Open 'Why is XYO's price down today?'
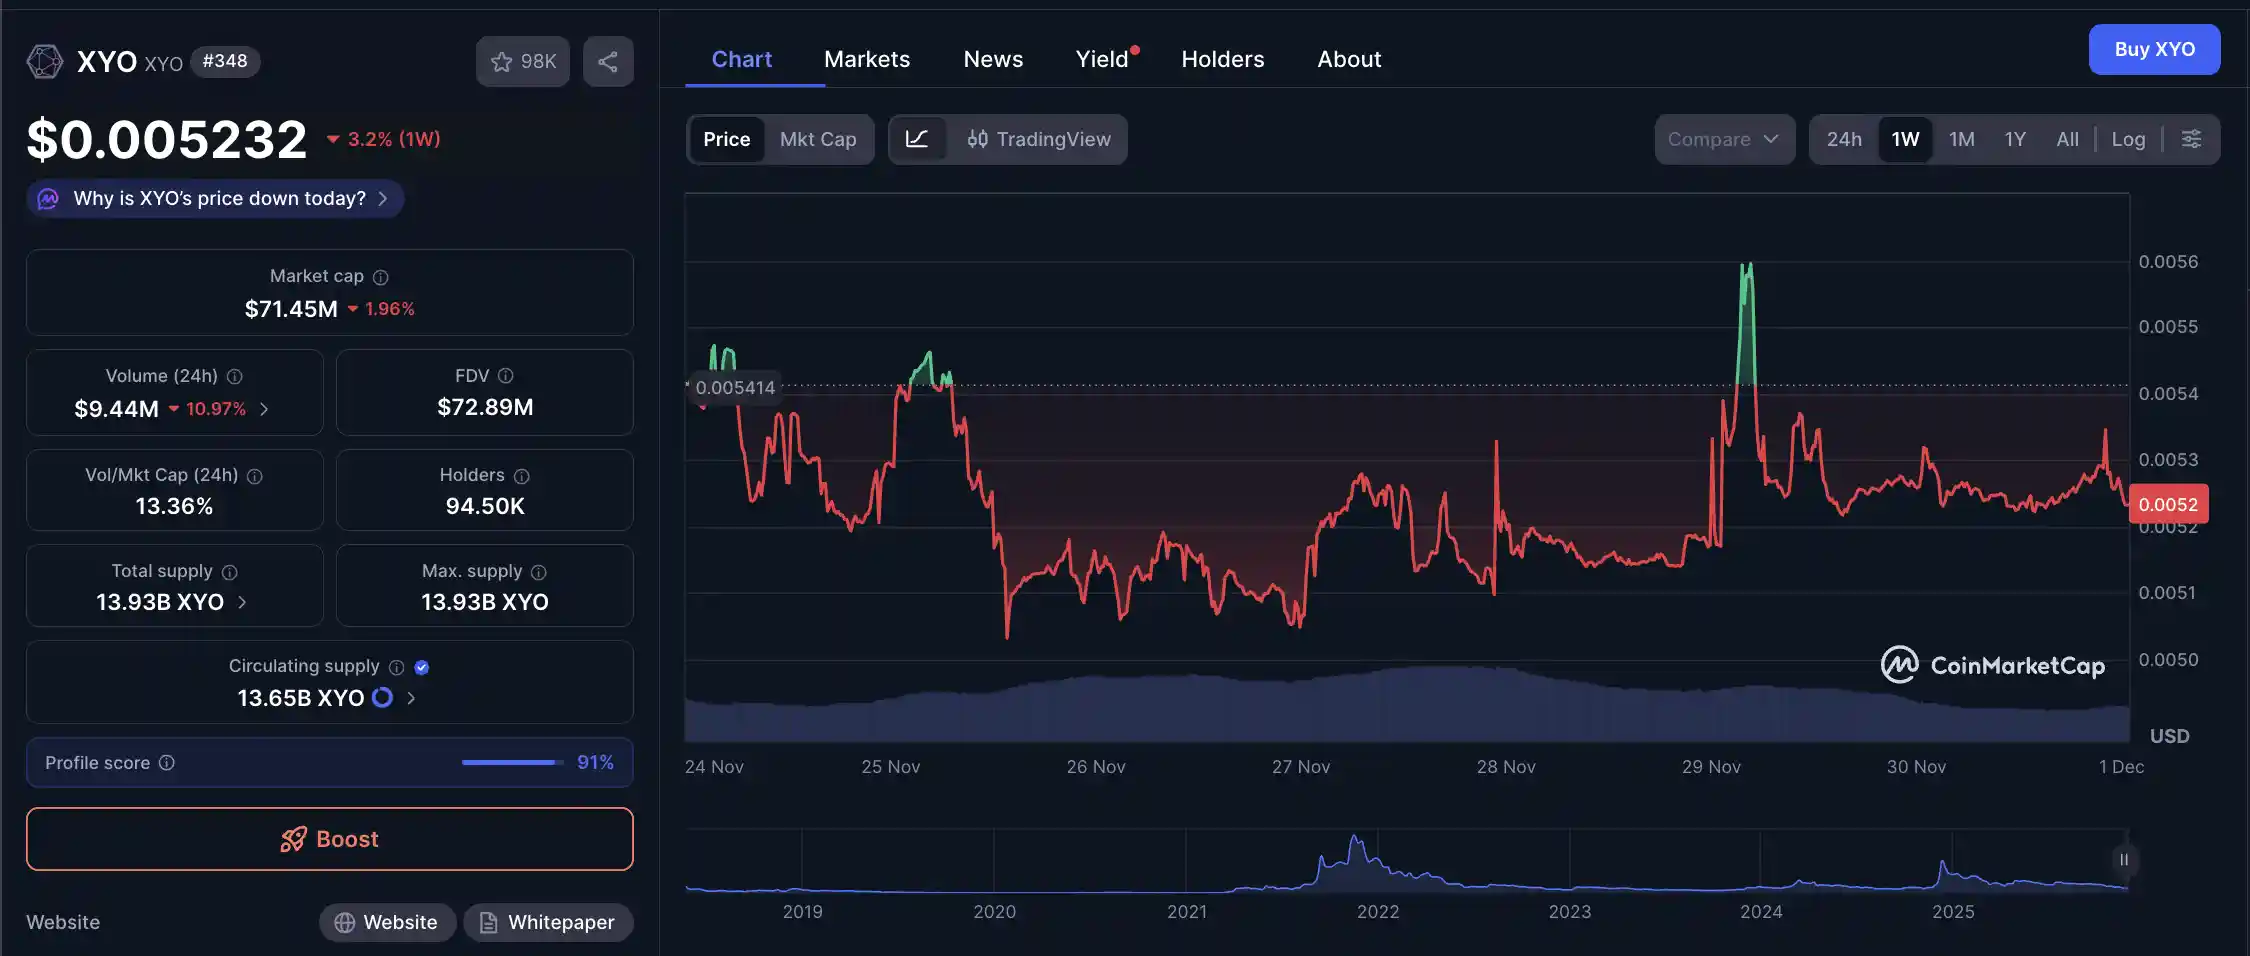This screenshot has height=956, width=2250. pos(214,198)
